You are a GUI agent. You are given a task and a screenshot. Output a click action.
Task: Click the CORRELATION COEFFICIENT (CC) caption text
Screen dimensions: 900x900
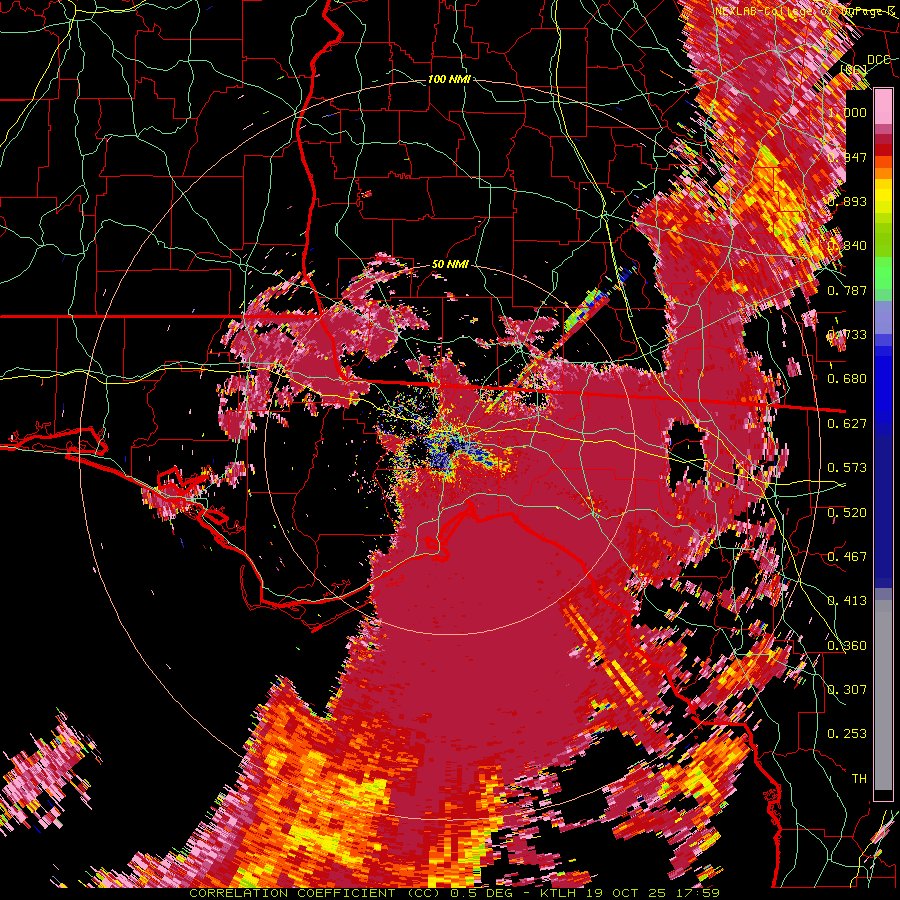[315, 893]
